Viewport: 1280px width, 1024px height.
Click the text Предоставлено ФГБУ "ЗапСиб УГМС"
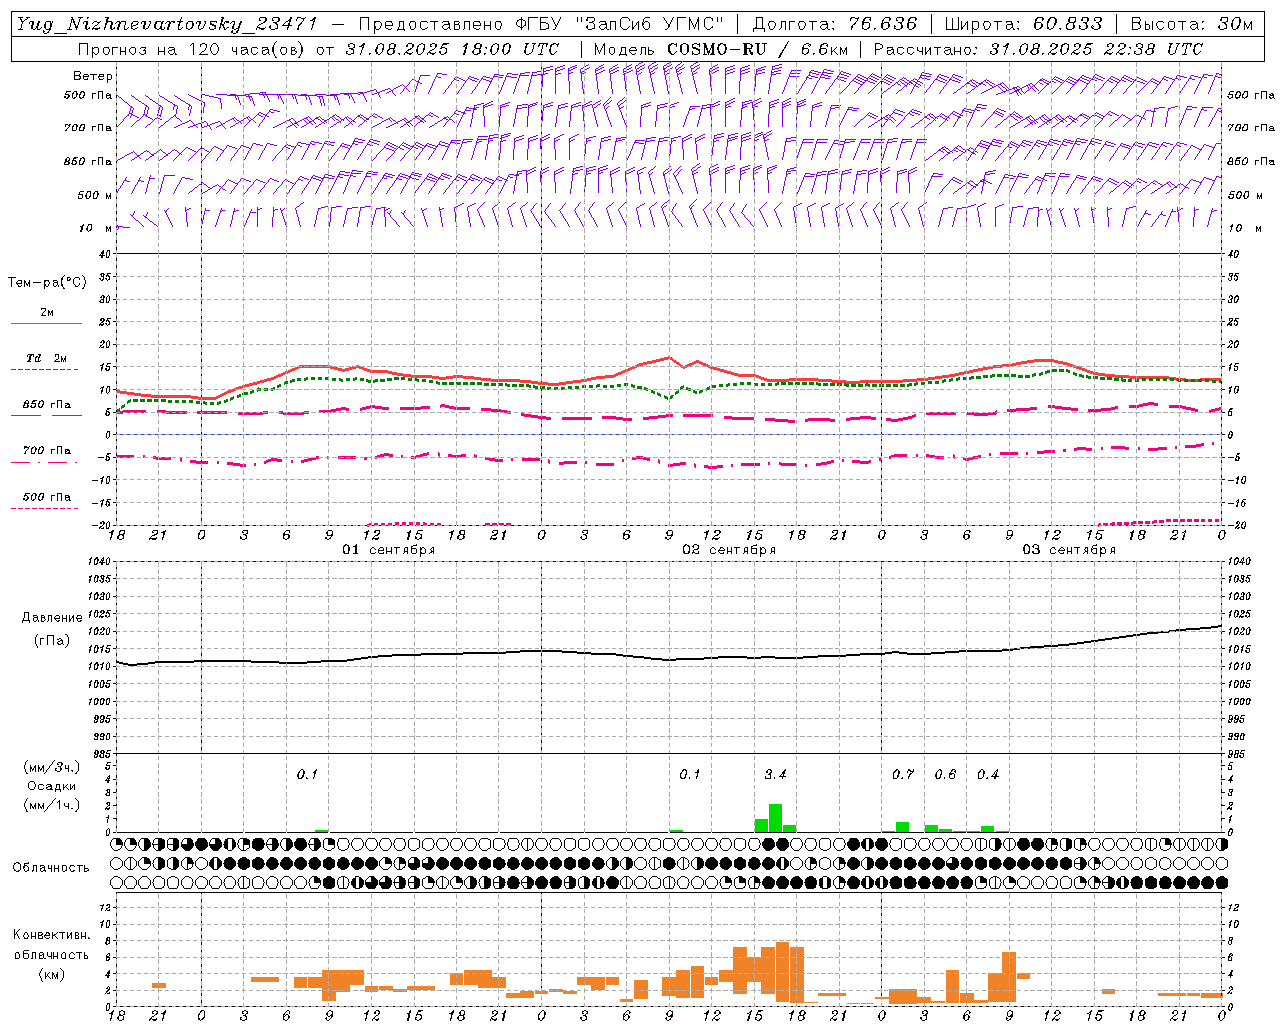(541, 24)
